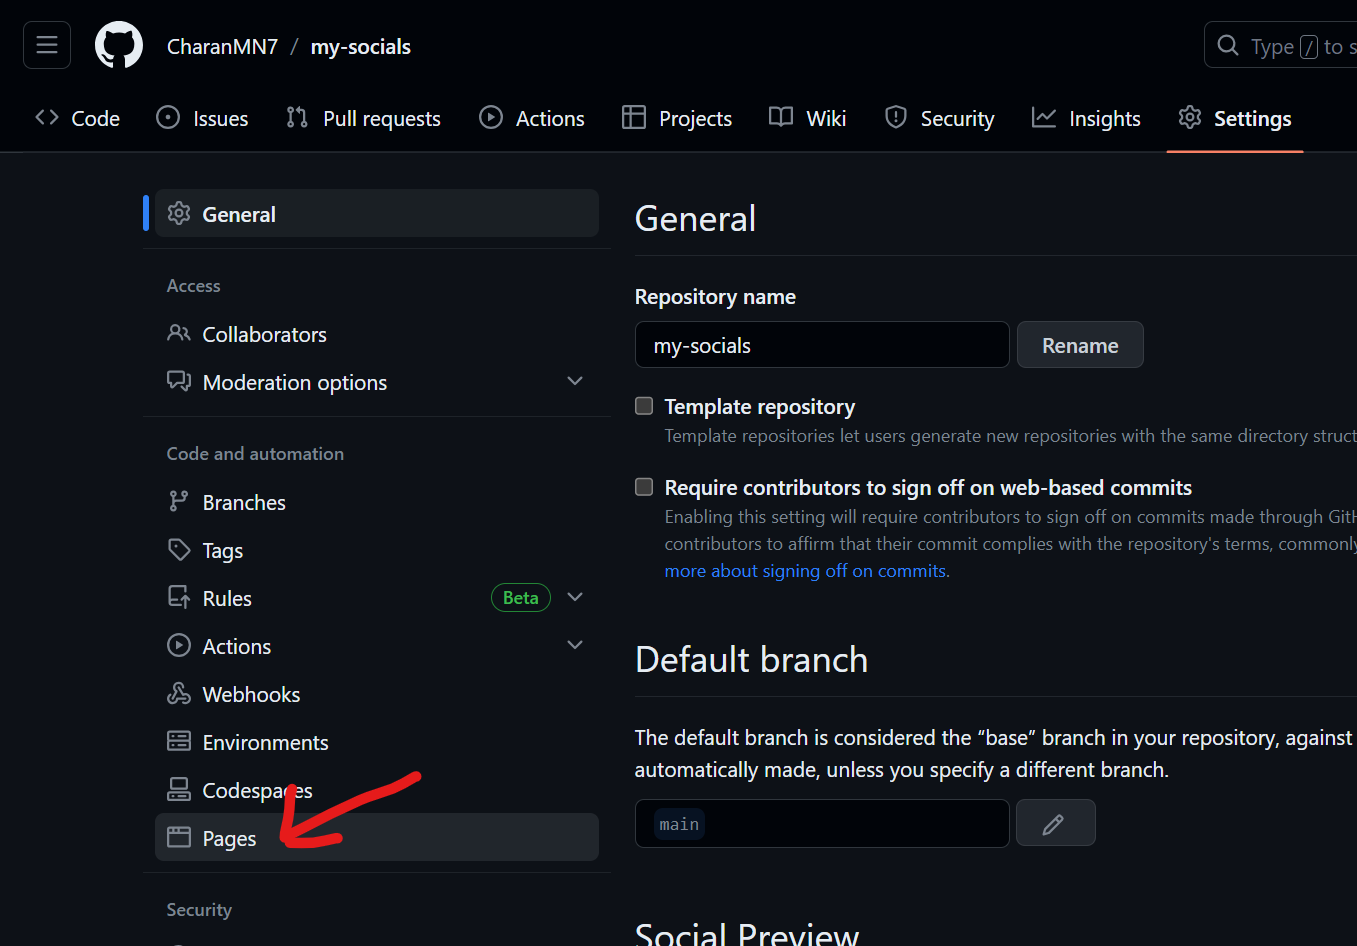Open Collaborators settings
Image resolution: width=1357 pixels, height=946 pixels.
377,334
